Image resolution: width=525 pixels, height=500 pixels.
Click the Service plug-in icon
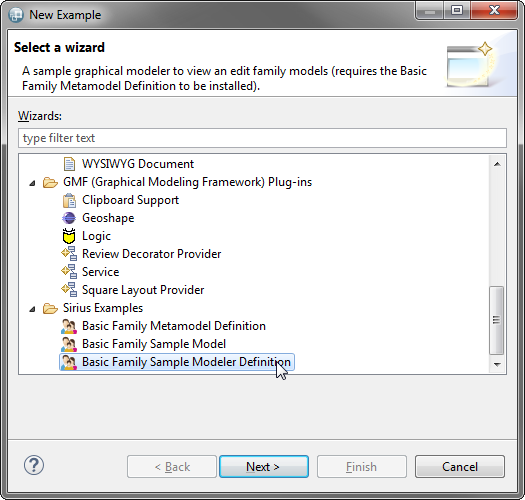coord(69,272)
